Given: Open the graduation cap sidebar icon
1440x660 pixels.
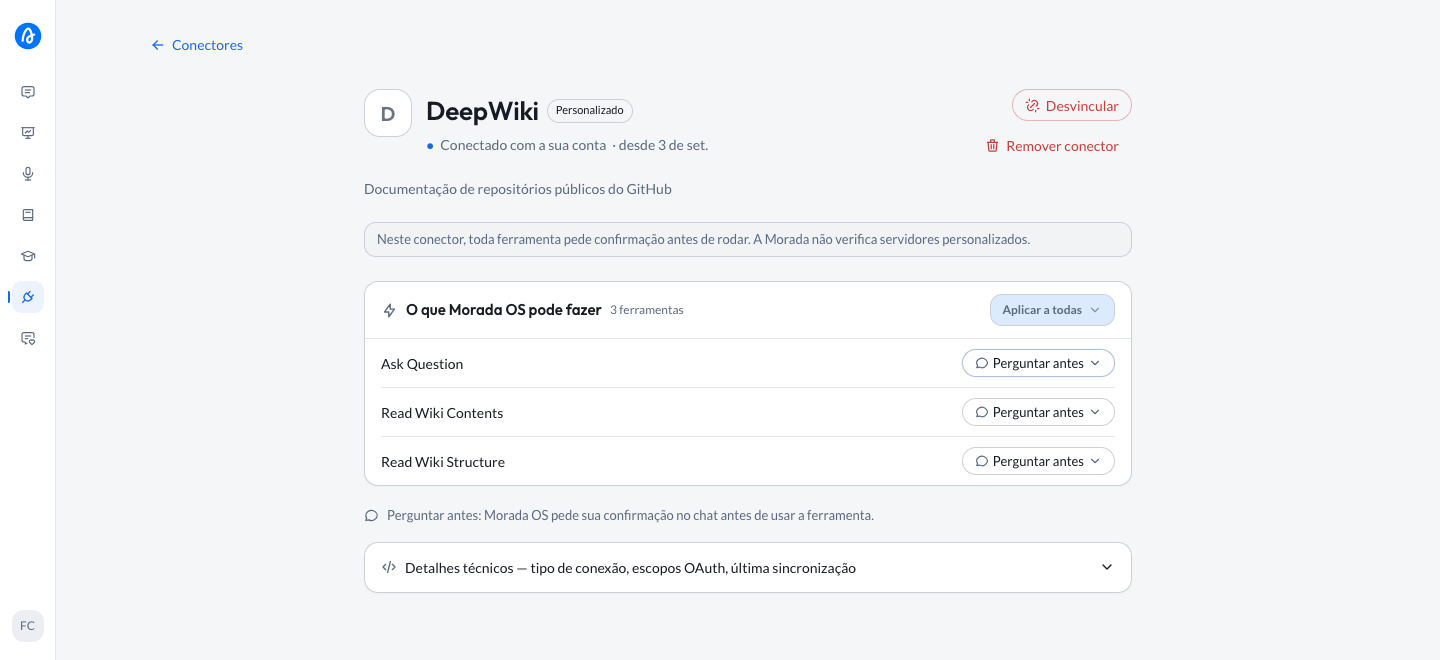Looking at the screenshot, I should click(28, 256).
